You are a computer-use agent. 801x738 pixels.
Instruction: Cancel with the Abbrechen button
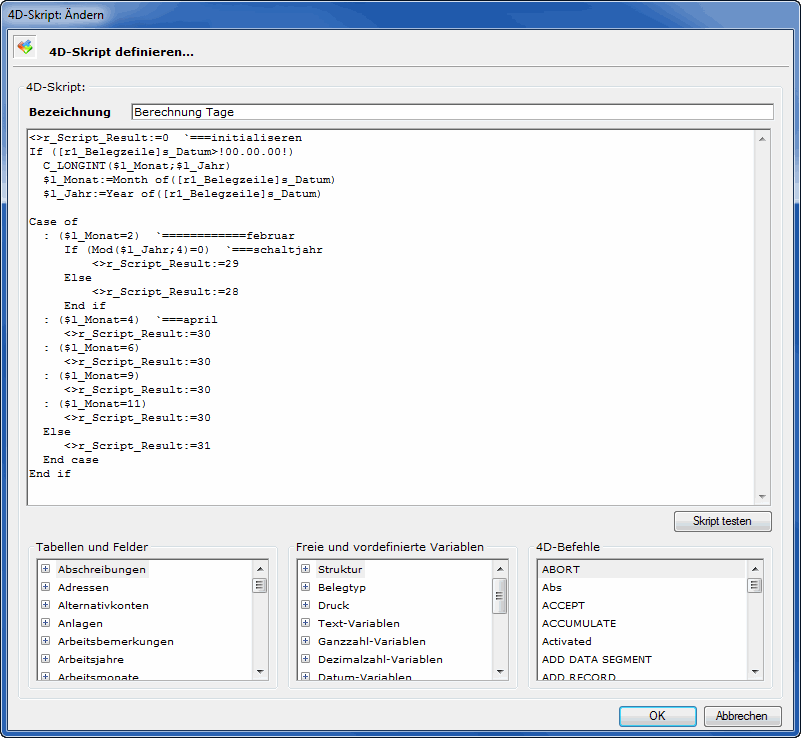point(742,716)
